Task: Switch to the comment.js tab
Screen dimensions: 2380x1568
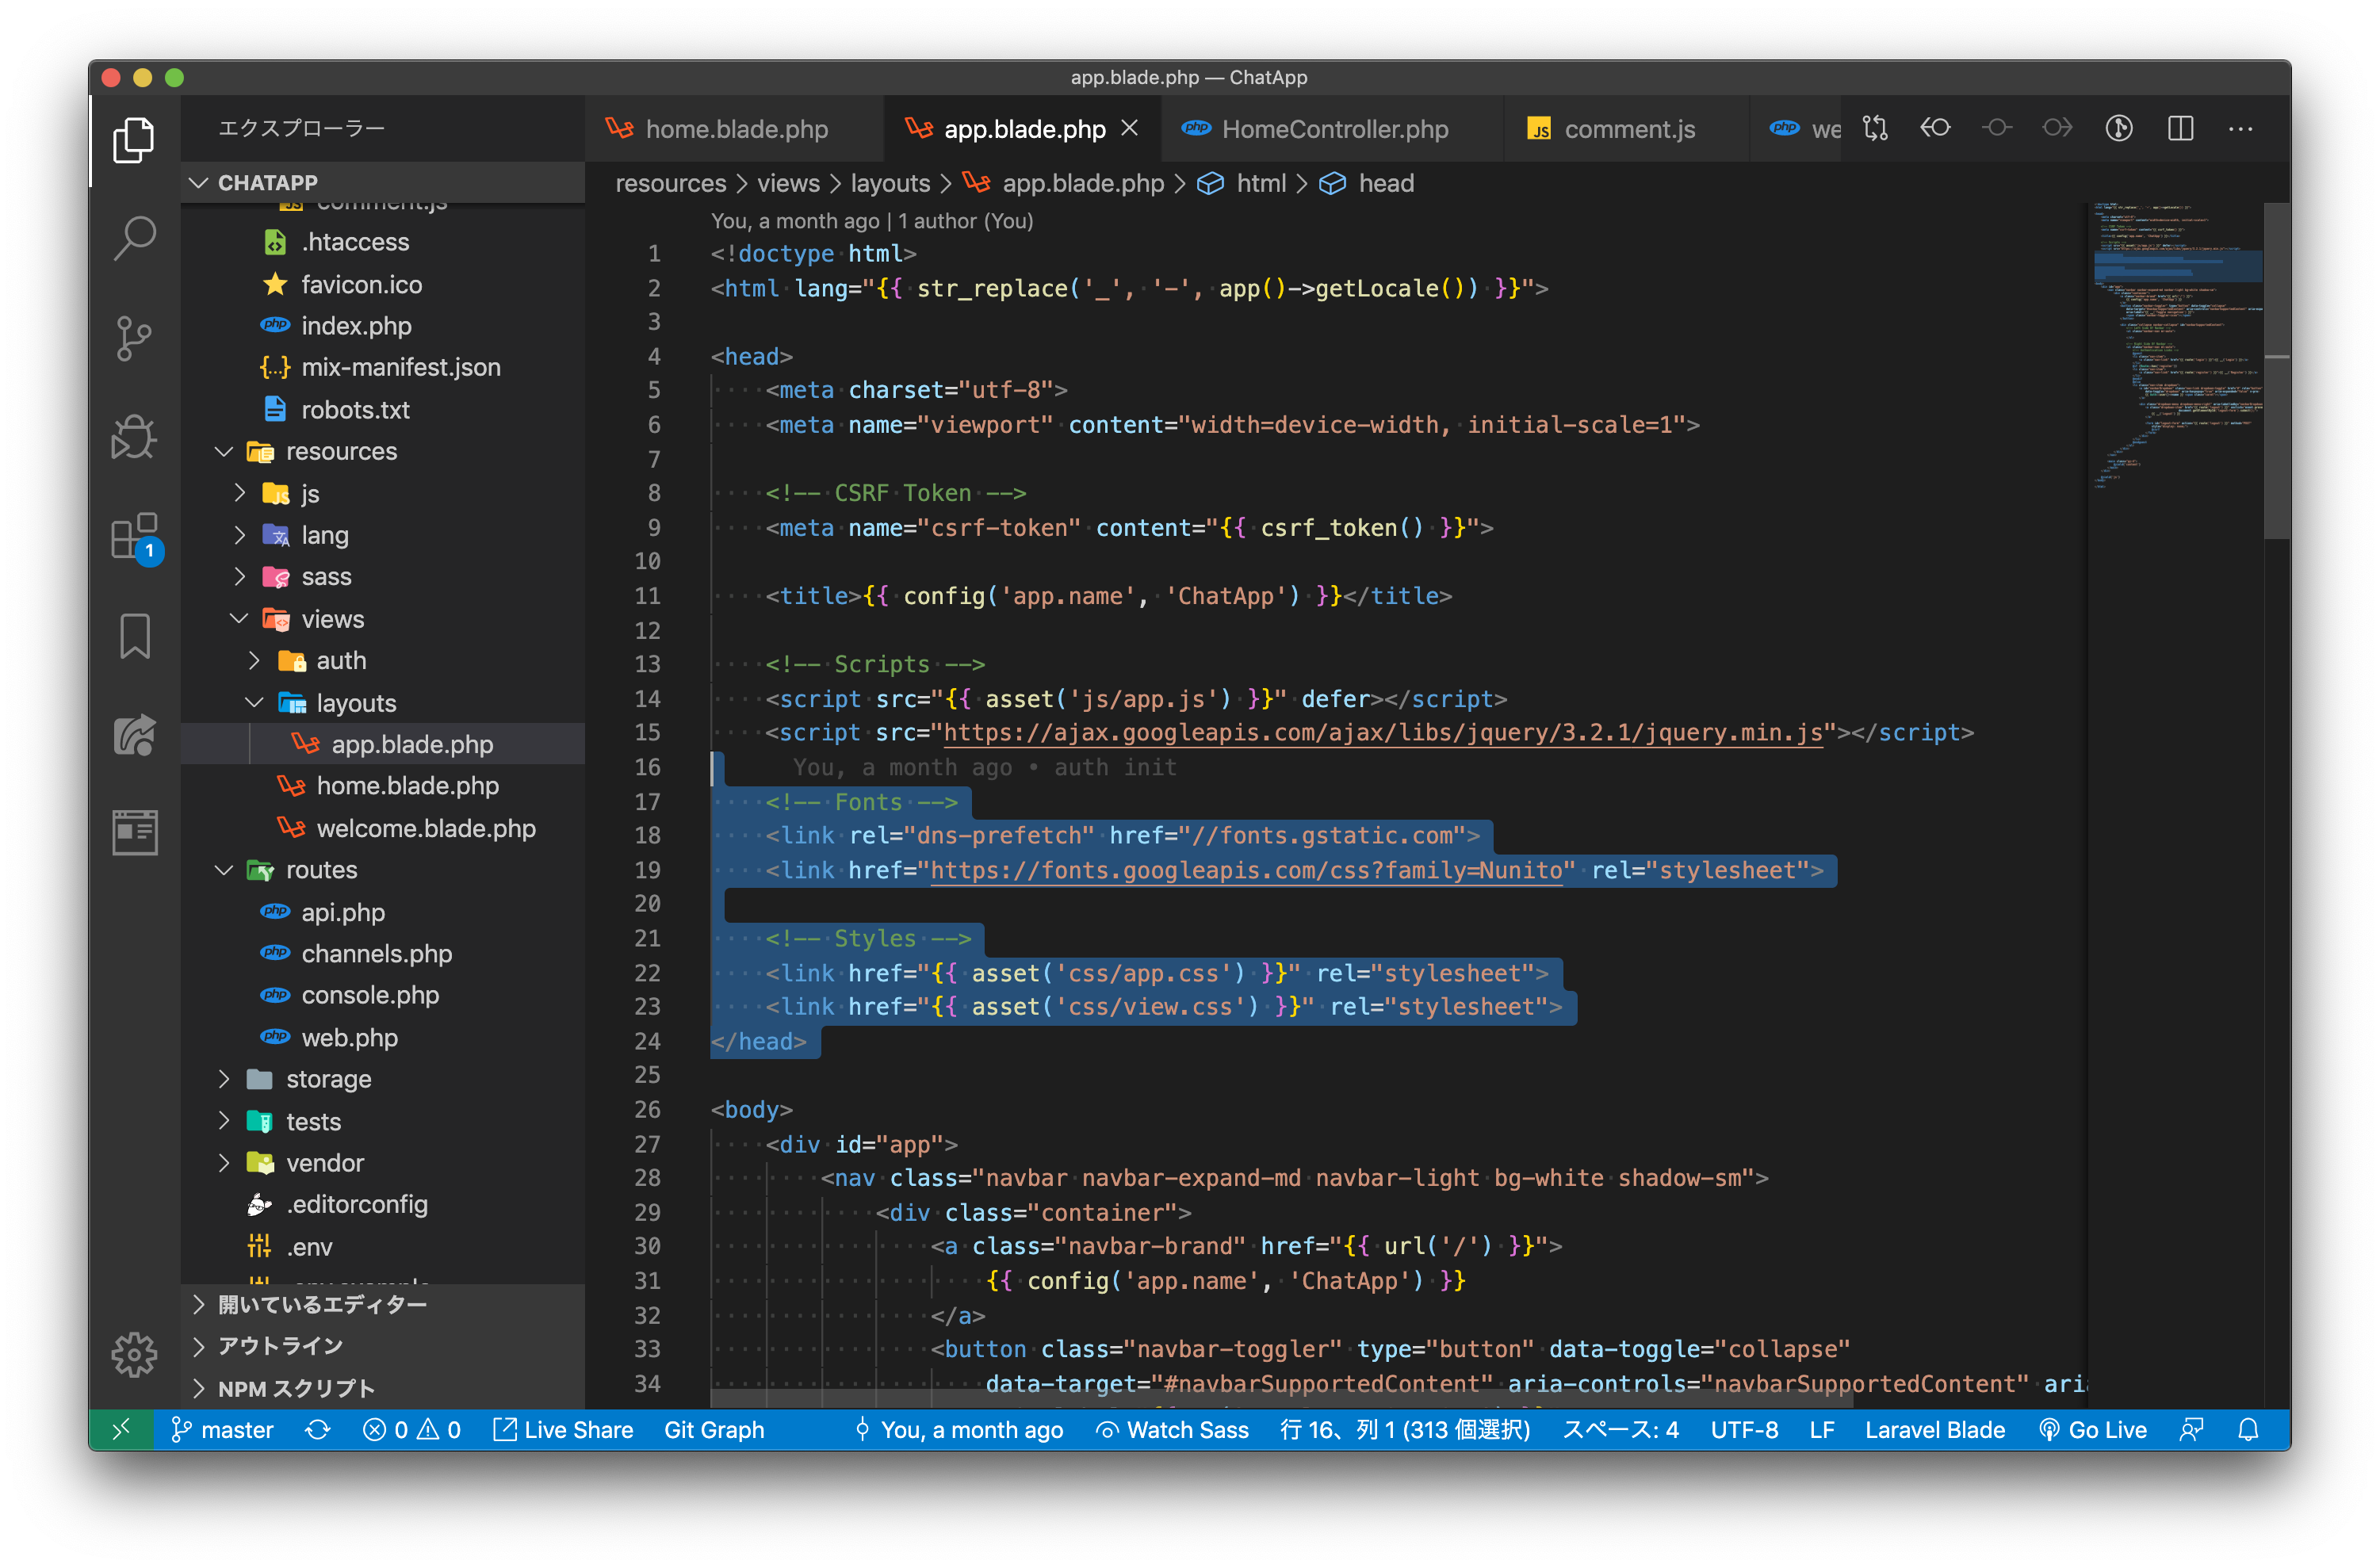Action: [1627, 129]
